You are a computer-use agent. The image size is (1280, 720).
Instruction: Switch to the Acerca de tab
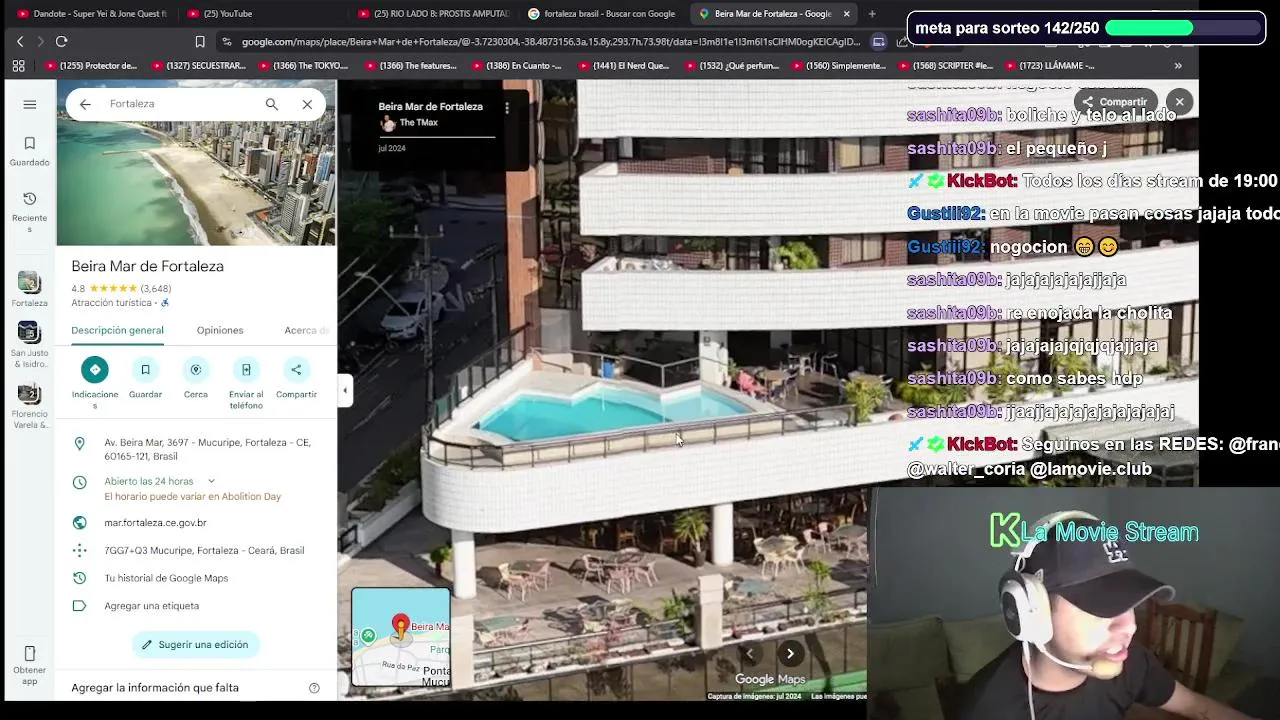pyautogui.click(x=307, y=330)
